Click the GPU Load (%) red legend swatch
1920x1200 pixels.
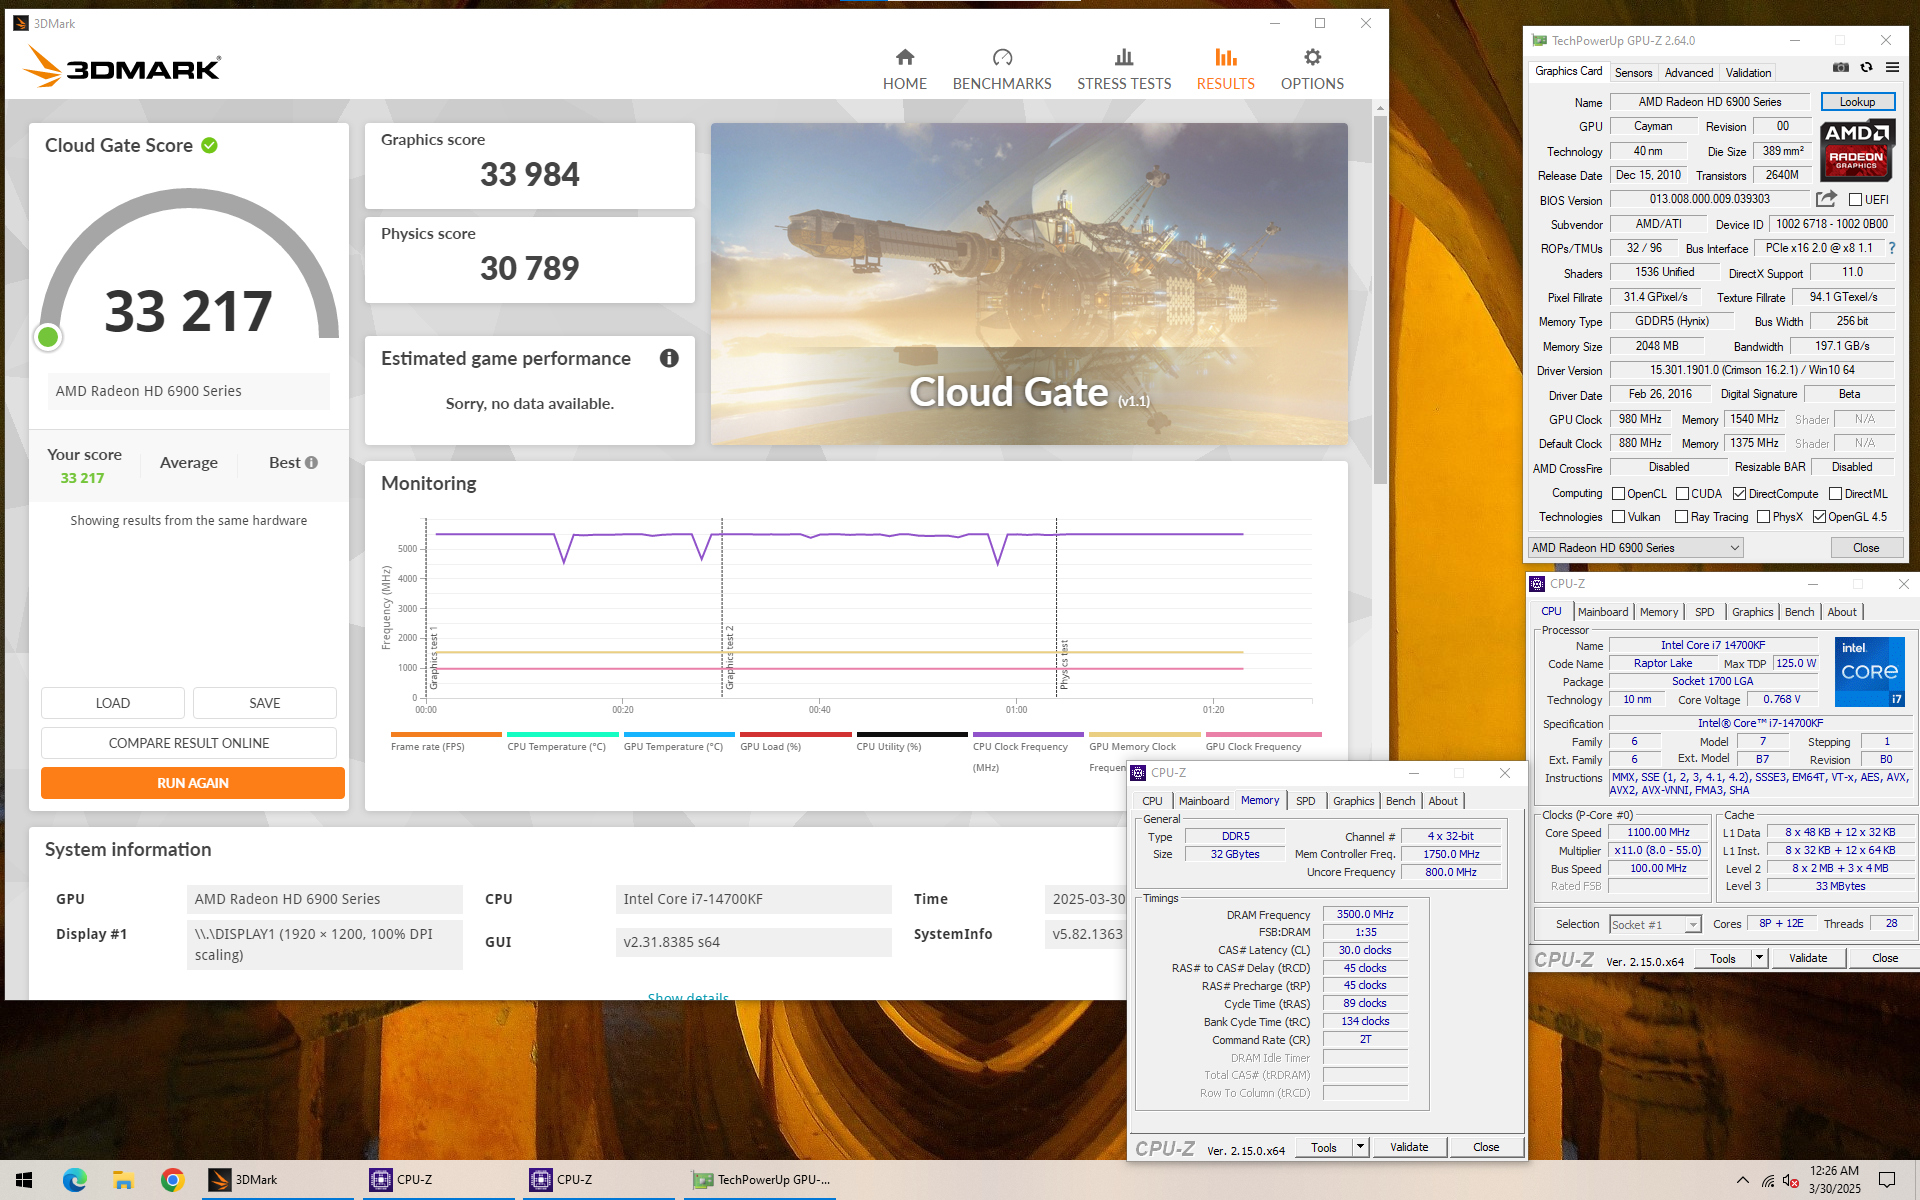click(795, 735)
